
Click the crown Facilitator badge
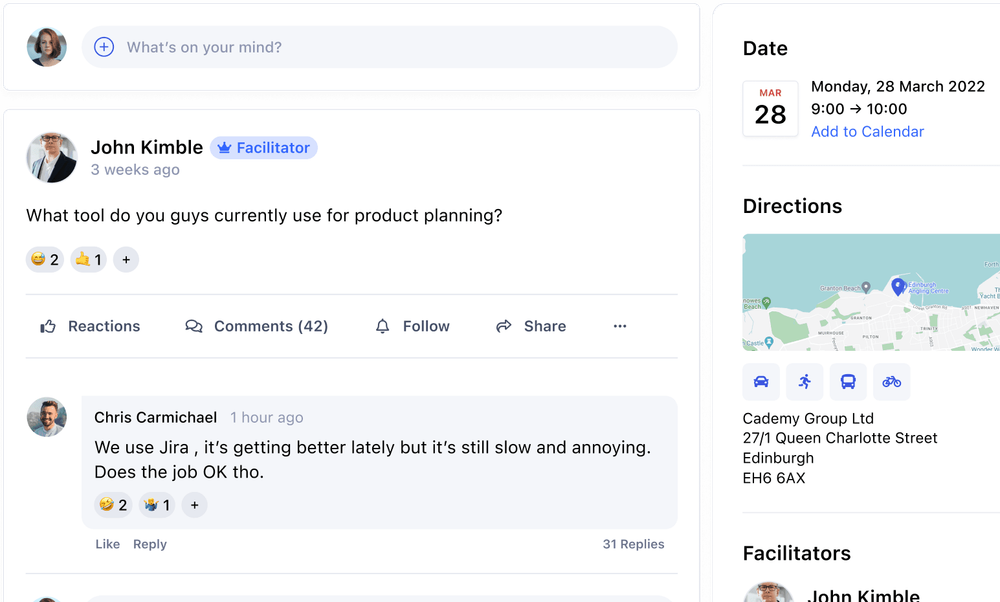(x=264, y=148)
